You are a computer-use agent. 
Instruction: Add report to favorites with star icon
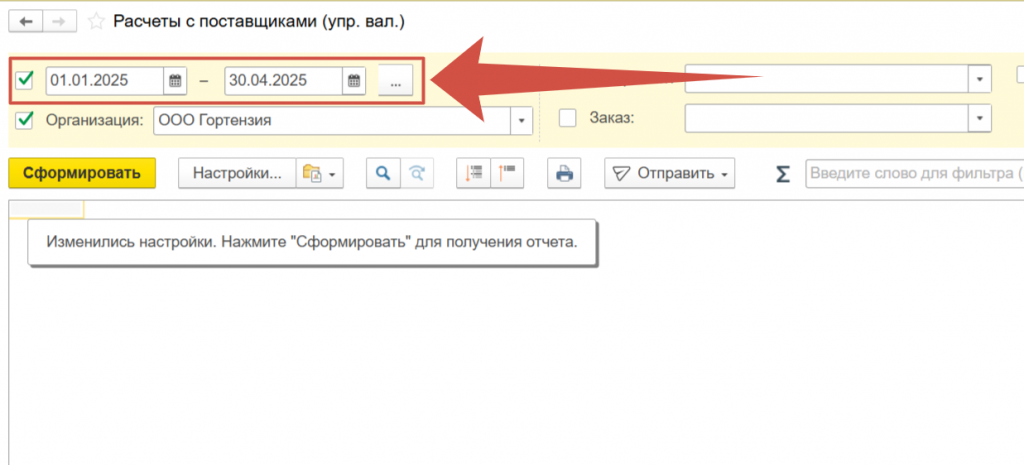pos(96,20)
